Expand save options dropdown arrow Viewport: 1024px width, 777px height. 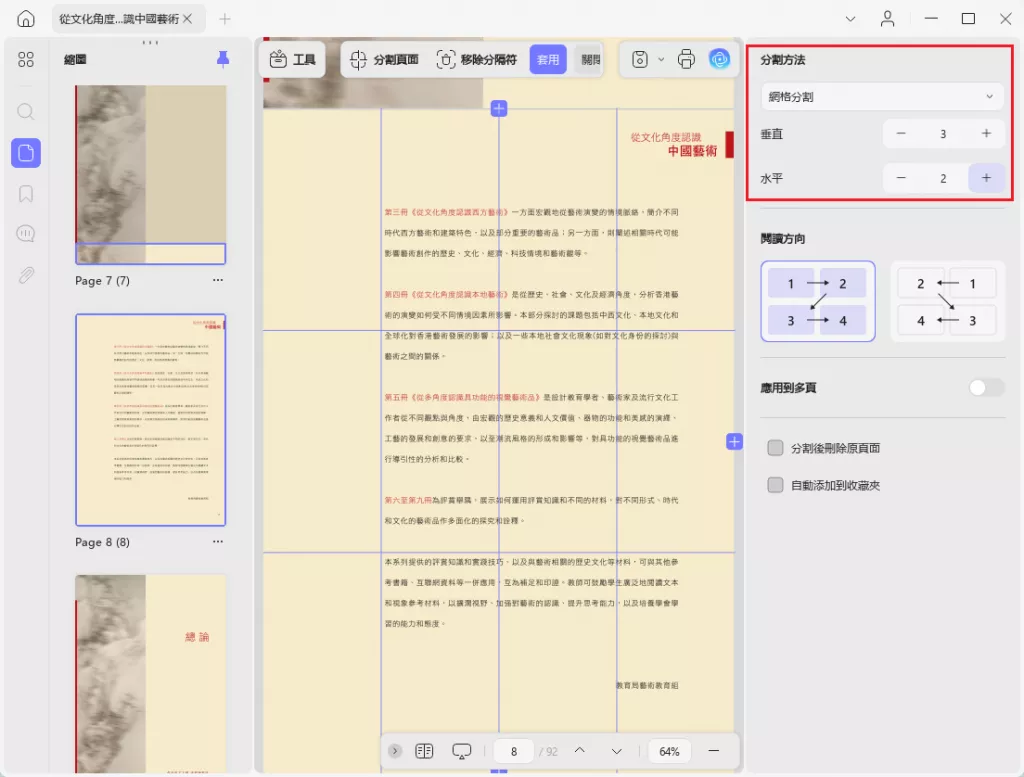661,59
